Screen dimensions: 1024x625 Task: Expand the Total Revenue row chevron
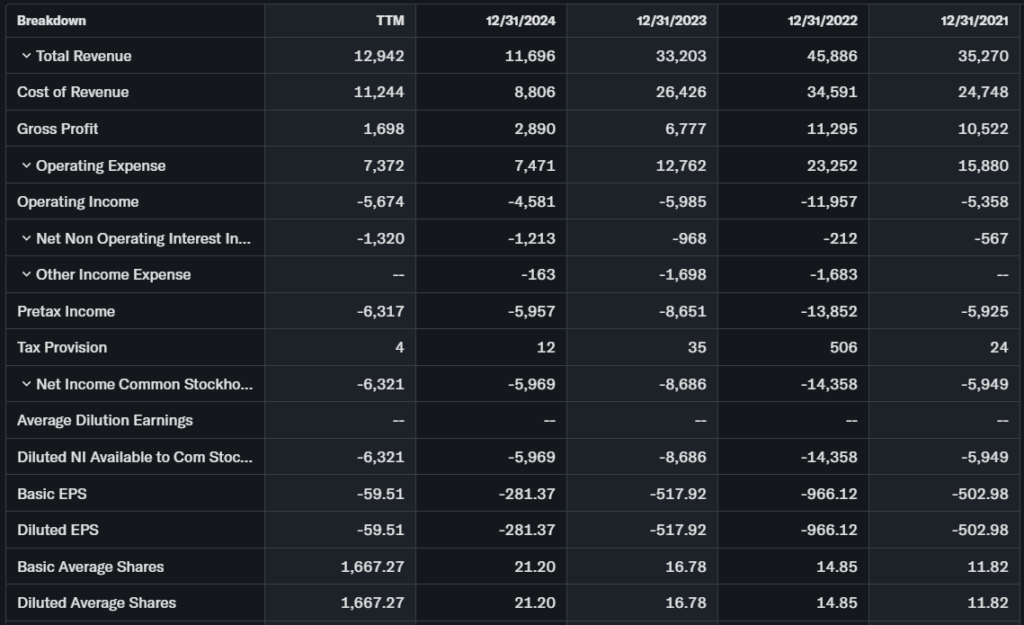point(26,56)
